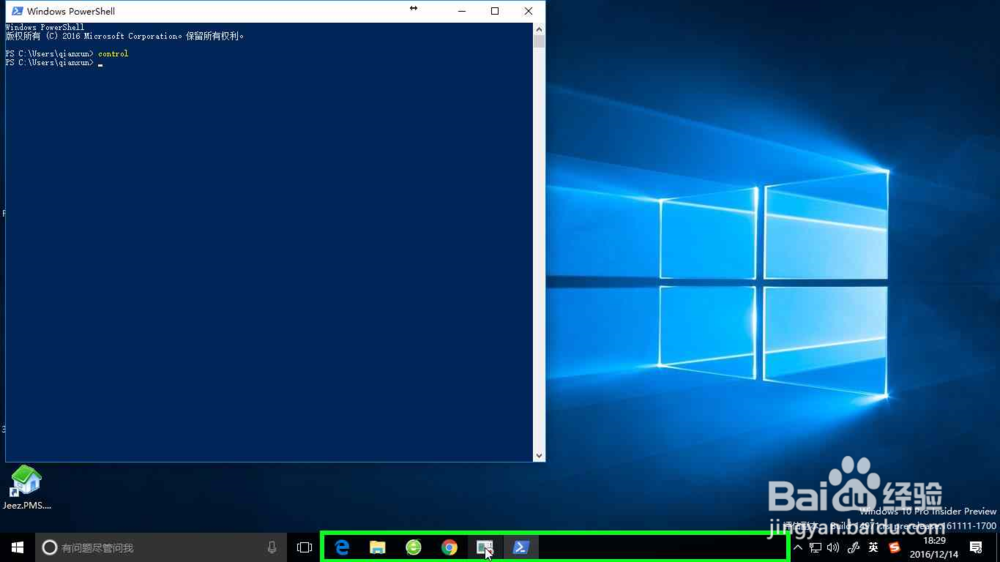Select the PowerShell taskbar icon
This screenshot has height=562, width=1000.
click(x=521, y=547)
